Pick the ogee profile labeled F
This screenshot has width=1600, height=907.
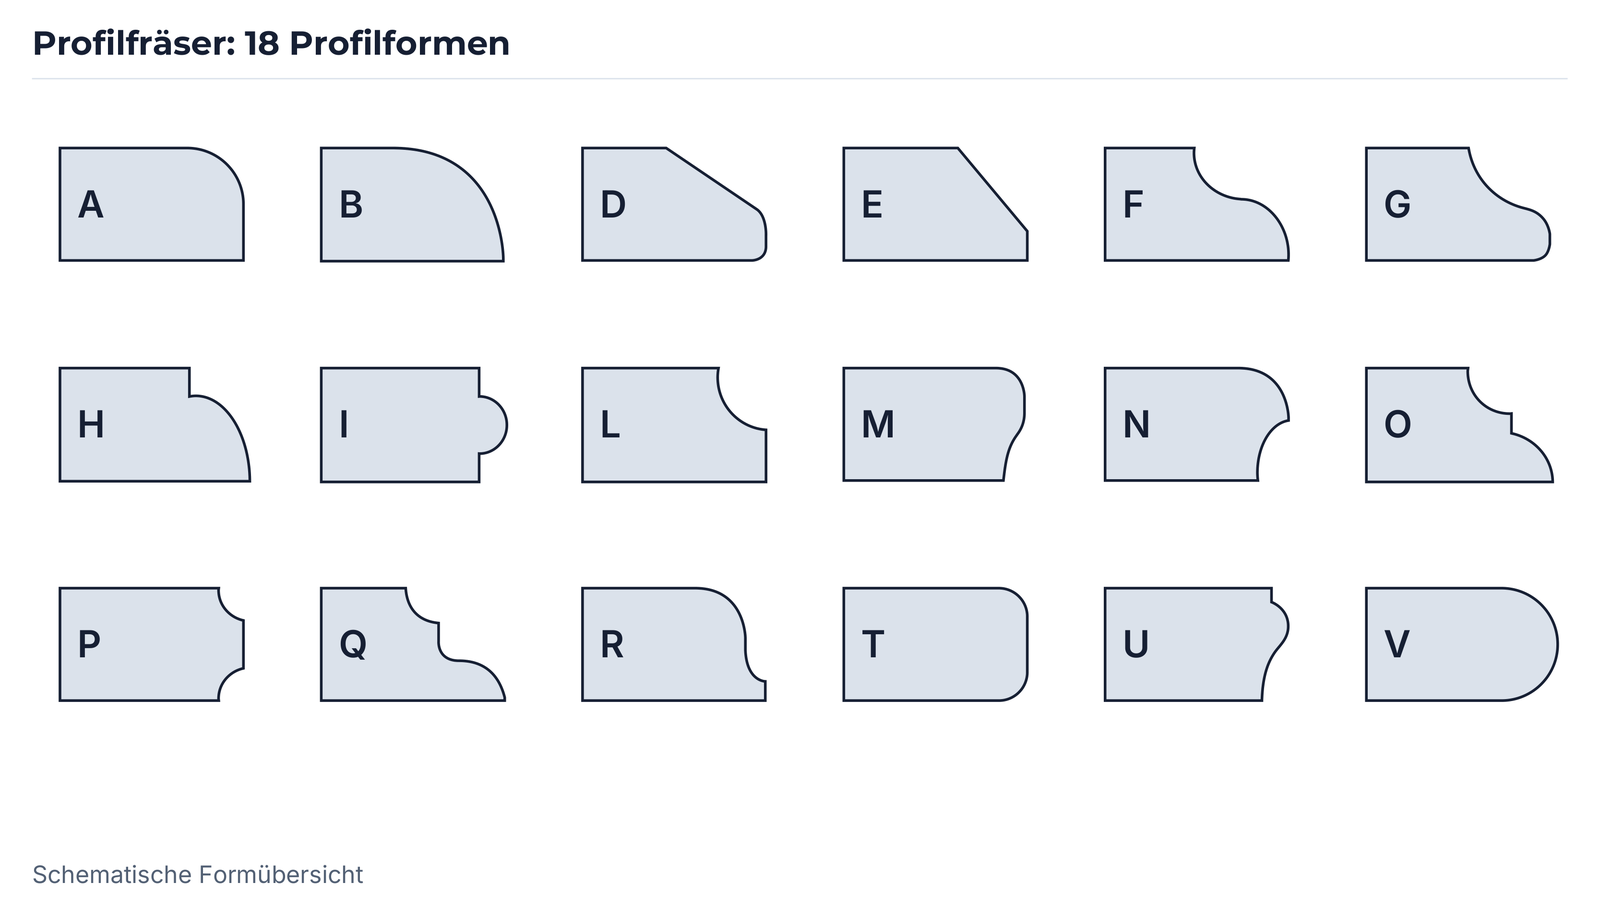(1196, 204)
